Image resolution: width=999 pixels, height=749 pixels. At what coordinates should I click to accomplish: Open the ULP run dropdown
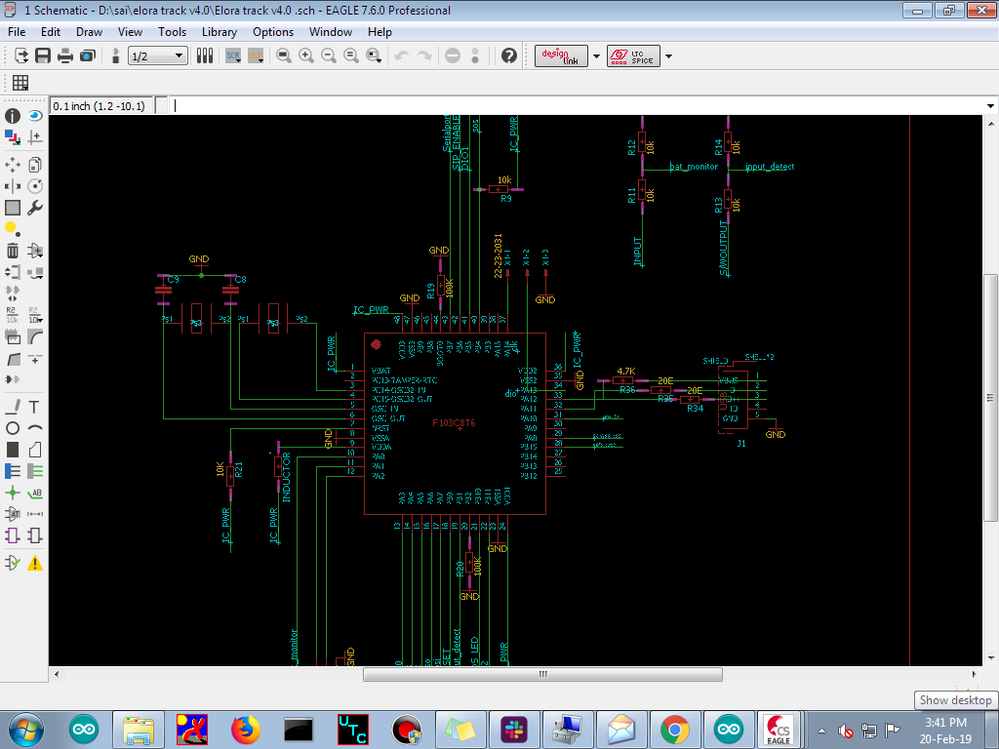256,56
